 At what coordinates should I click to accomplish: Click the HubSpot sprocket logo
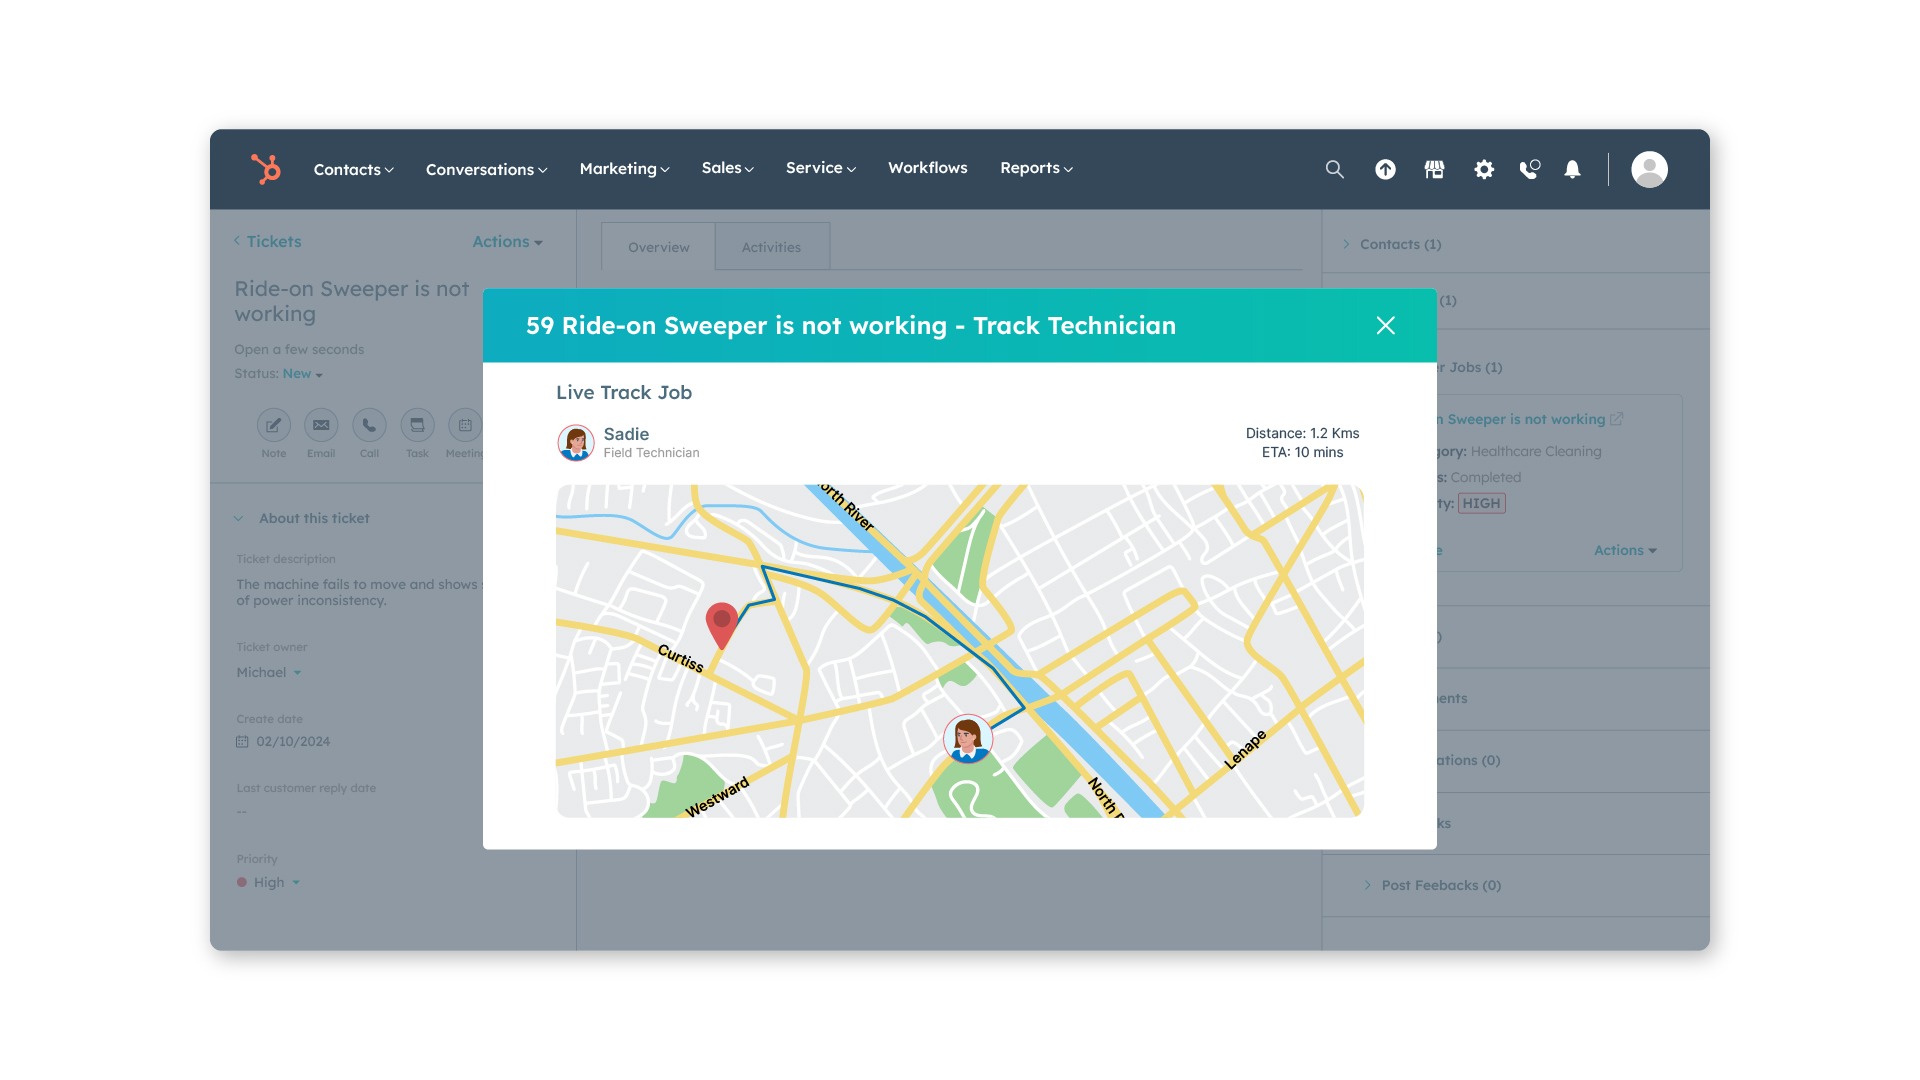(266, 169)
